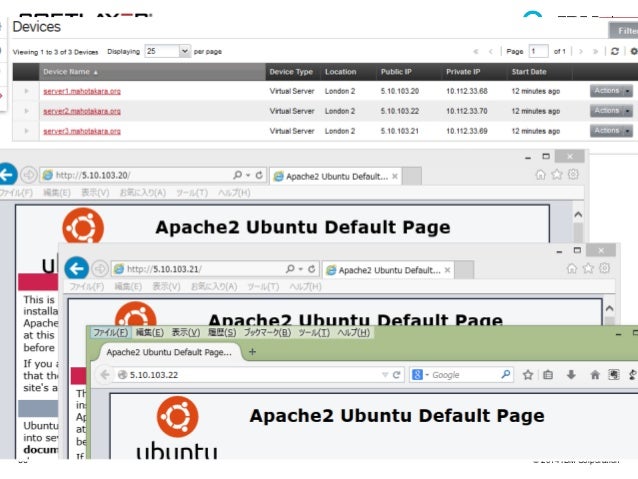Open Firefox downloads arrow
The width and height of the screenshot is (638, 479).
(x=571, y=375)
